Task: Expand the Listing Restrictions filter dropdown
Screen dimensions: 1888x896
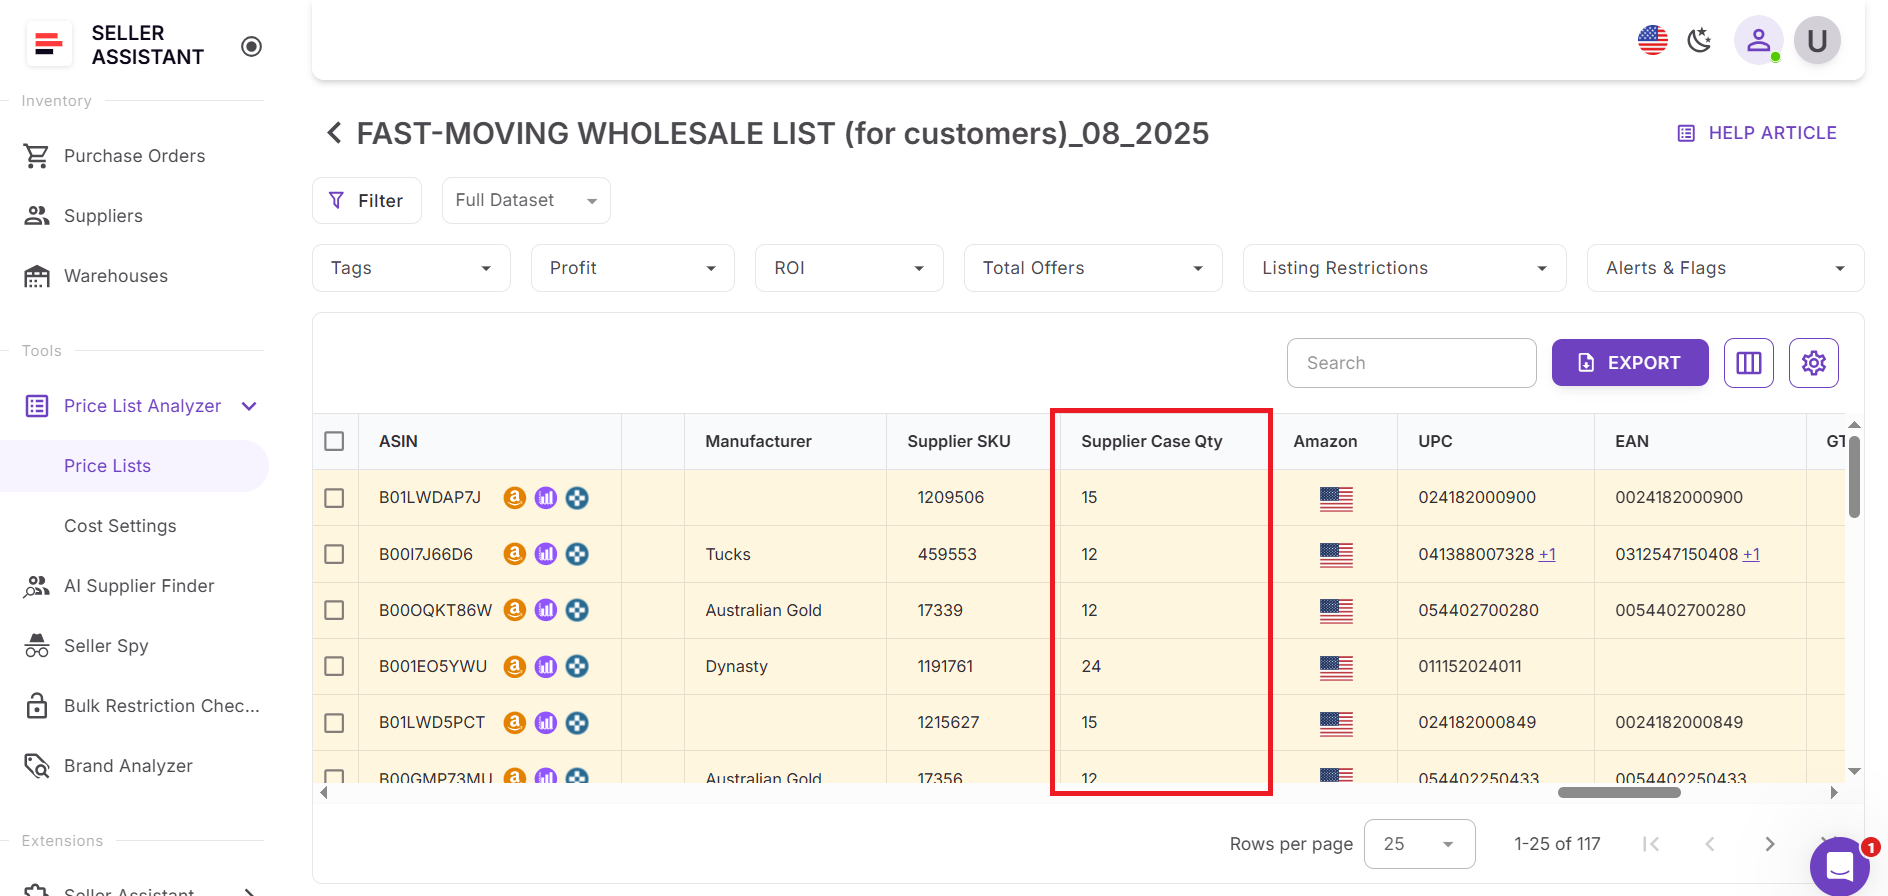Action: tap(1403, 268)
